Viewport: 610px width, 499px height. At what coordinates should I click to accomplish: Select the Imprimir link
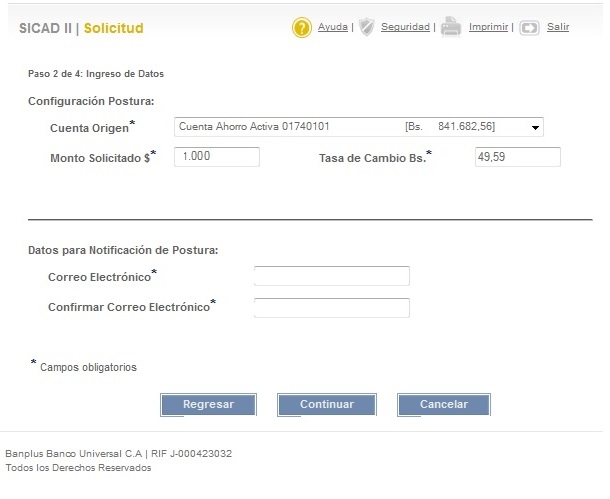[488, 27]
